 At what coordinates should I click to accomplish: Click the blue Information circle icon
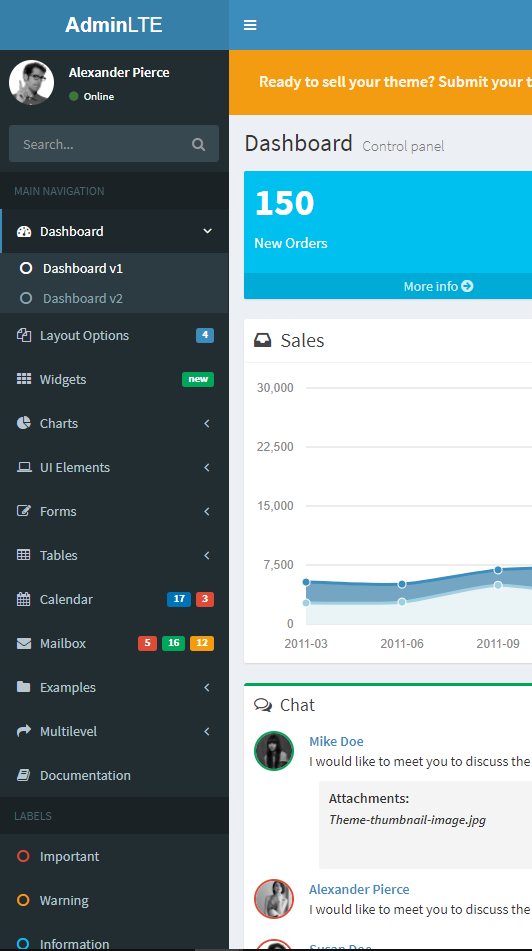tap(24, 944)
